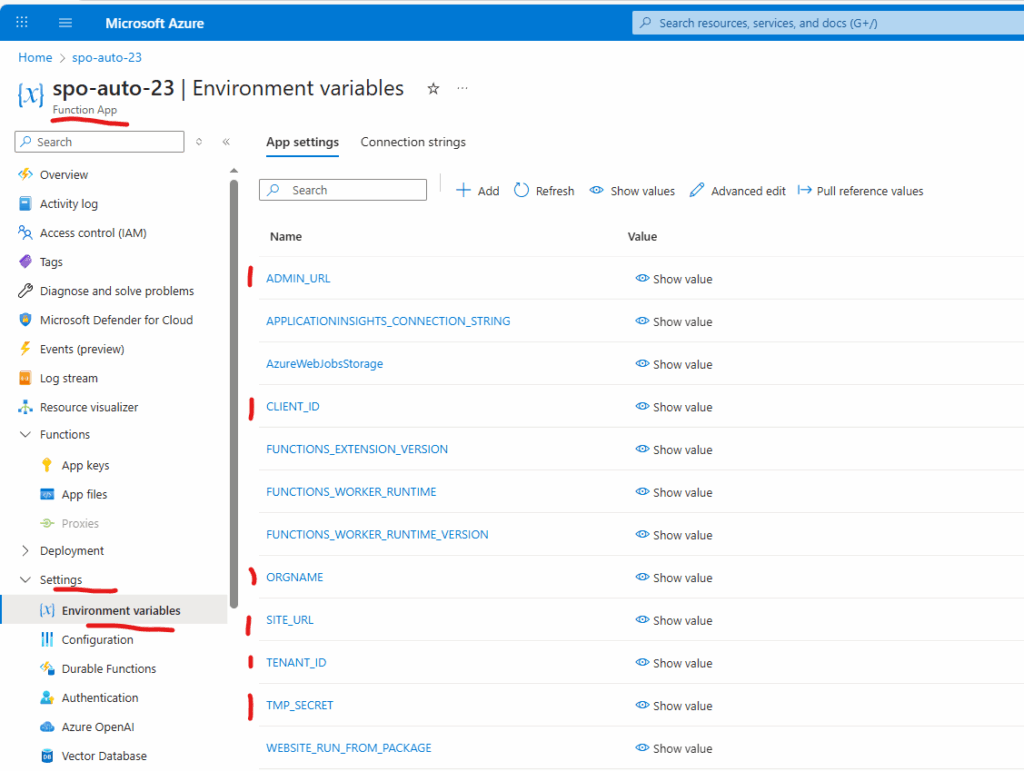Click the Overview lightning icon

[x=25, y=174]
